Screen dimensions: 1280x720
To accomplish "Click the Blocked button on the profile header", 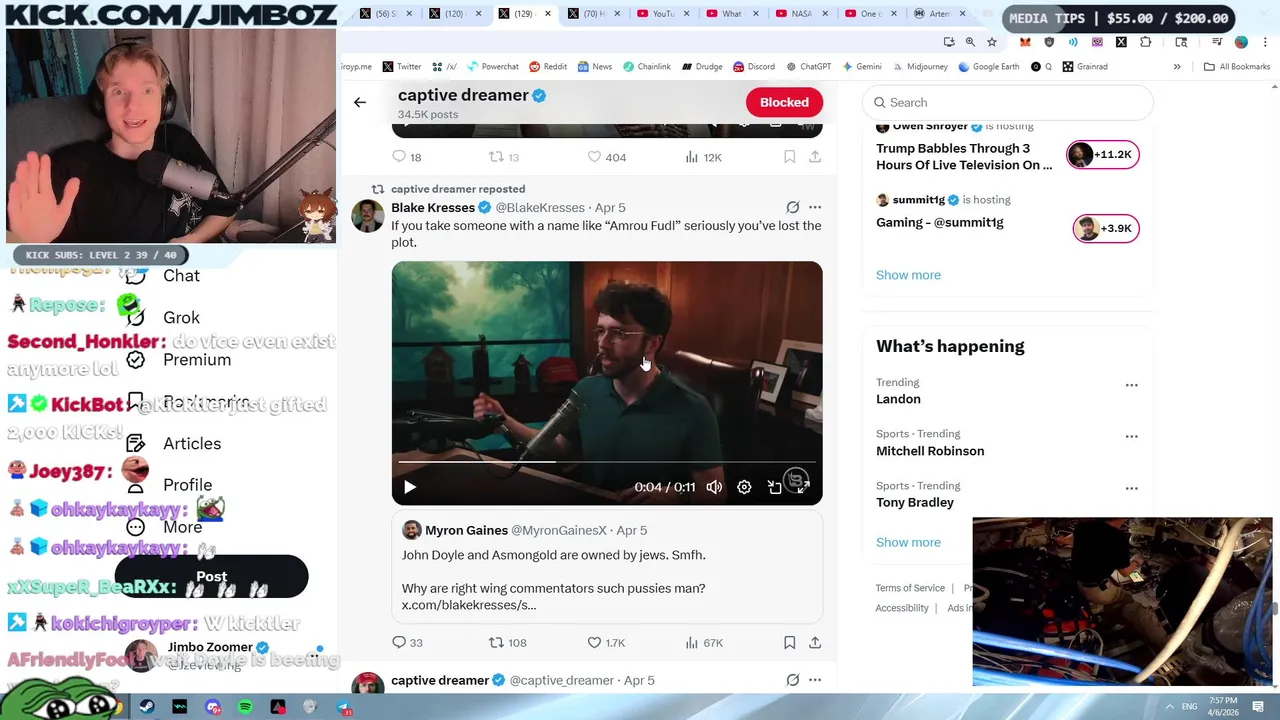I will point(784,102).
